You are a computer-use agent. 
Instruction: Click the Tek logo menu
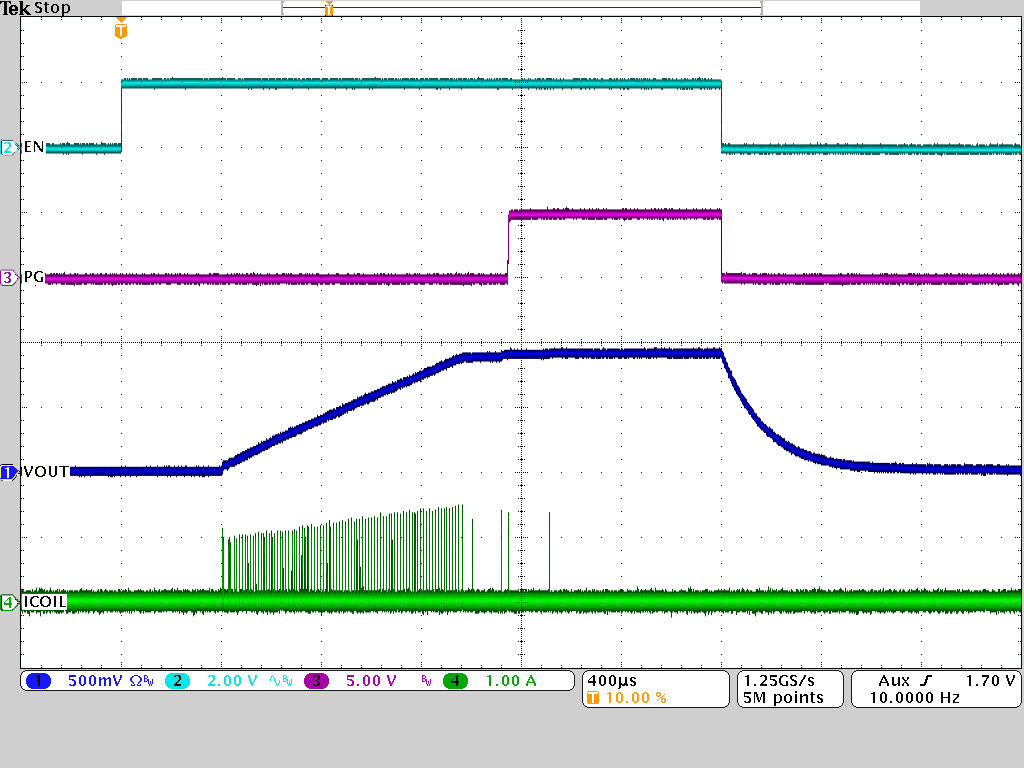(x=17, y=8)
